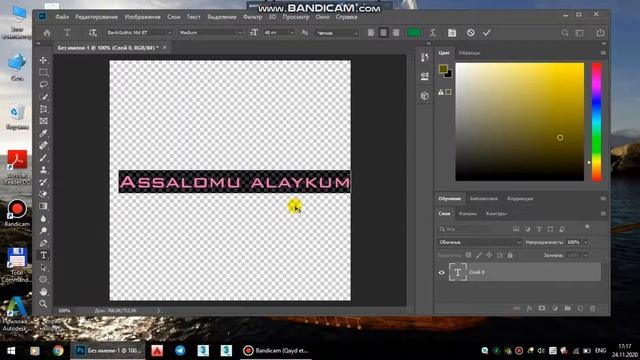Open Telegram from the taskbar

point(180,350)
